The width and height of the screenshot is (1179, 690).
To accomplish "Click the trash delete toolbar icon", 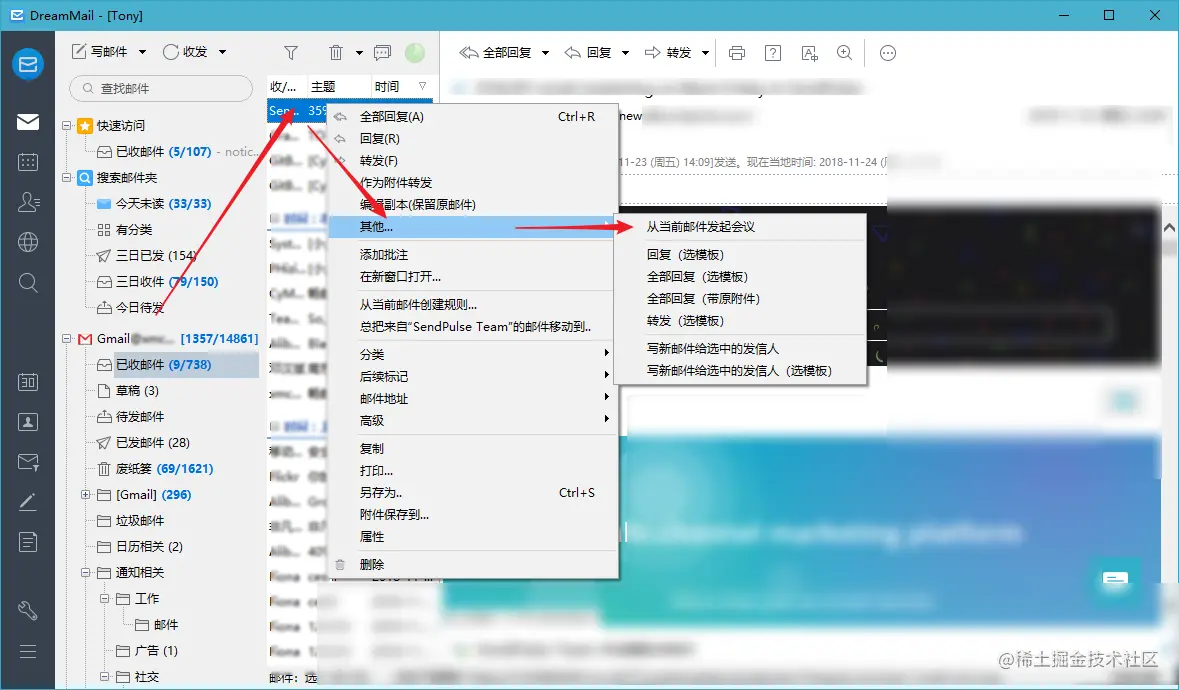I will [x=336, y=53].
